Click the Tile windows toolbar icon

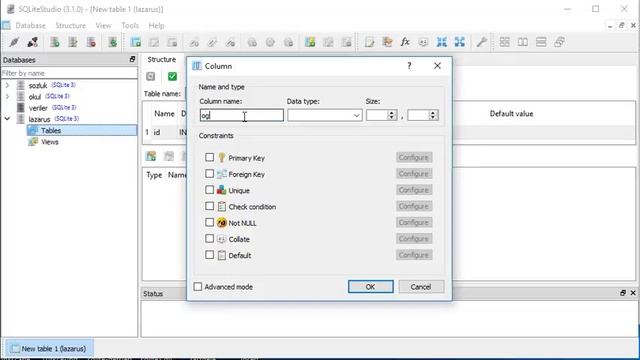pyautogui.click(x=504, y=42)
